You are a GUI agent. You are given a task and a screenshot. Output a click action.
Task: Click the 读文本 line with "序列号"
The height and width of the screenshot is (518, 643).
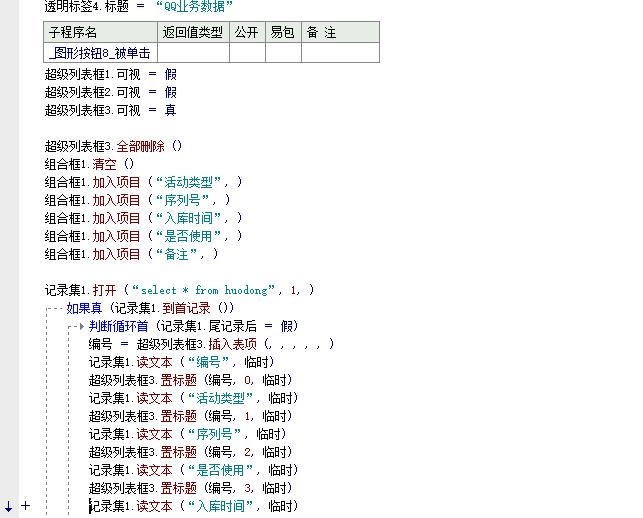(187, 434)
